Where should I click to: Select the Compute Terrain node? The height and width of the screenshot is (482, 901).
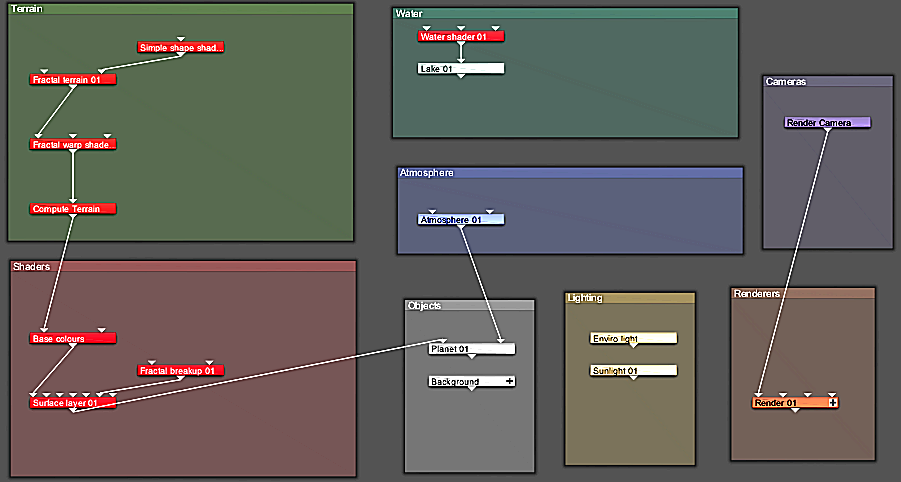(x=73, y=209)
